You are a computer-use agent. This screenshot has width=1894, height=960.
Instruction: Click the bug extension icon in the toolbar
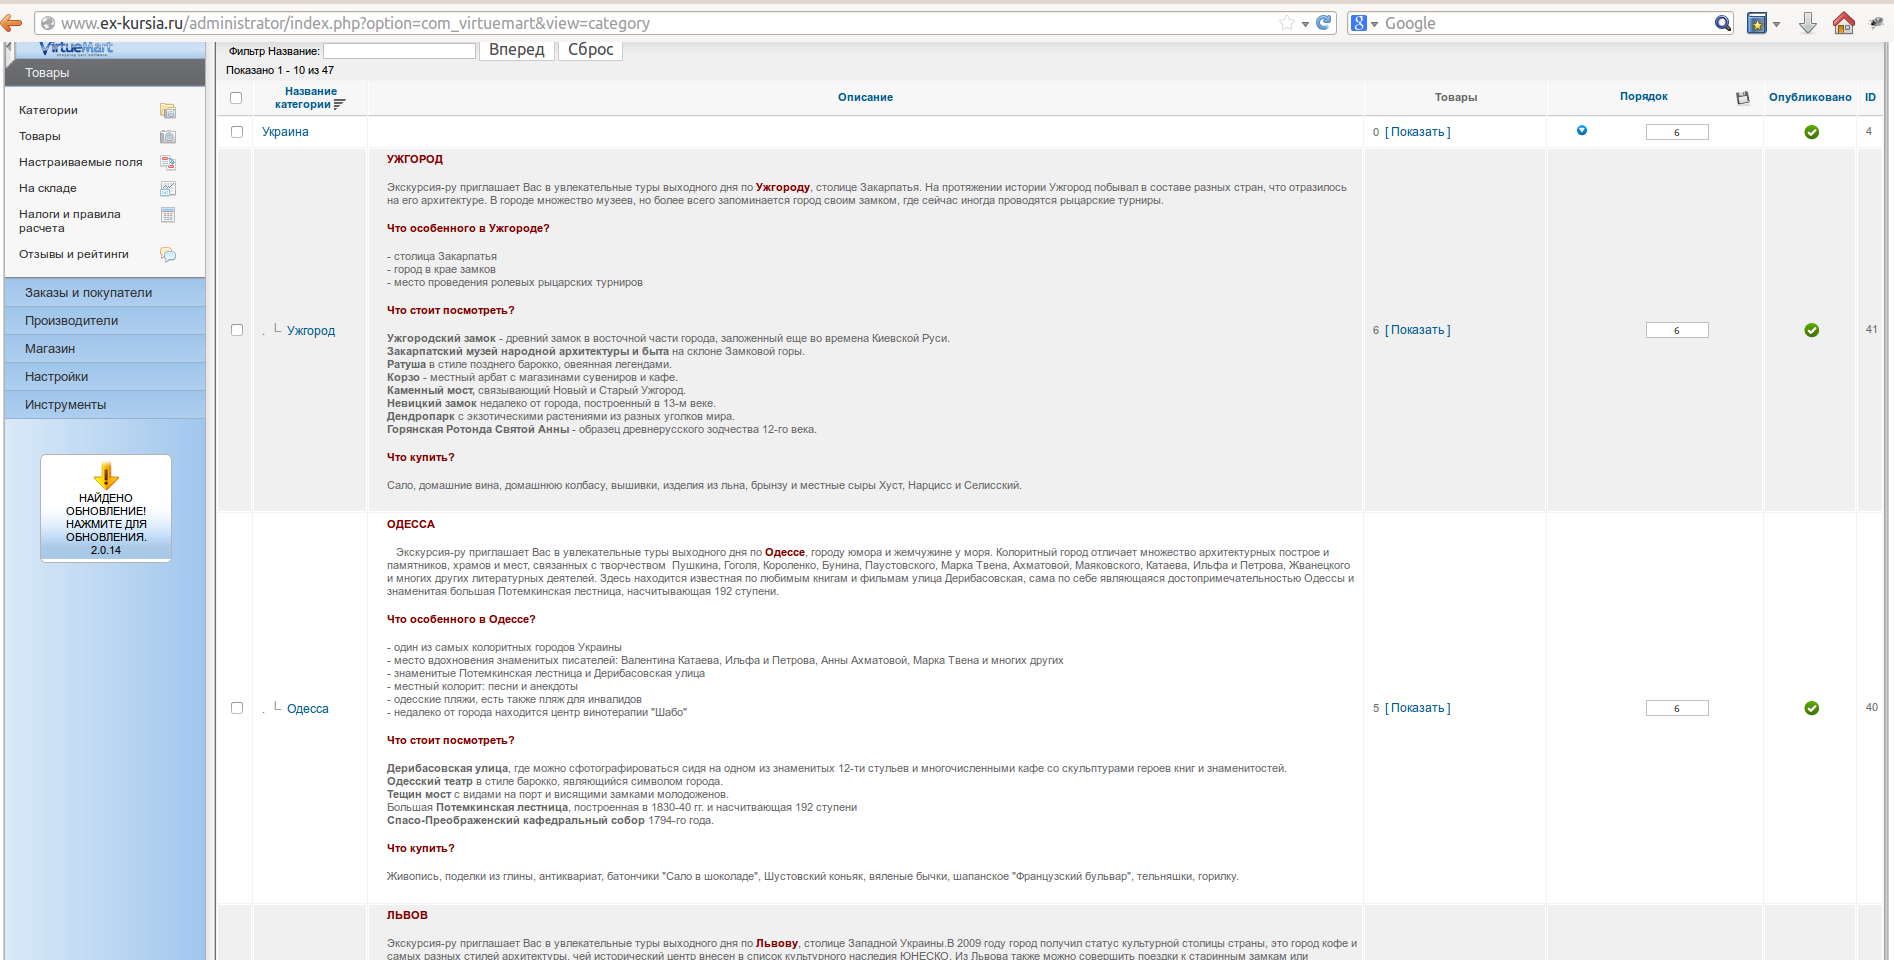pyautogui.click(x=1877, y=23)
